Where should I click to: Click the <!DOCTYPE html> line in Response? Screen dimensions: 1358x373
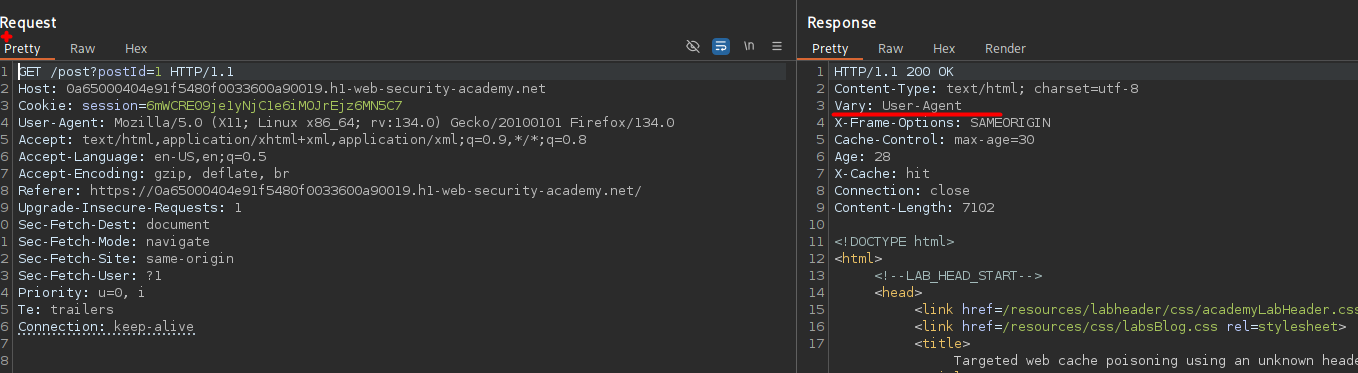click(894, 242)
